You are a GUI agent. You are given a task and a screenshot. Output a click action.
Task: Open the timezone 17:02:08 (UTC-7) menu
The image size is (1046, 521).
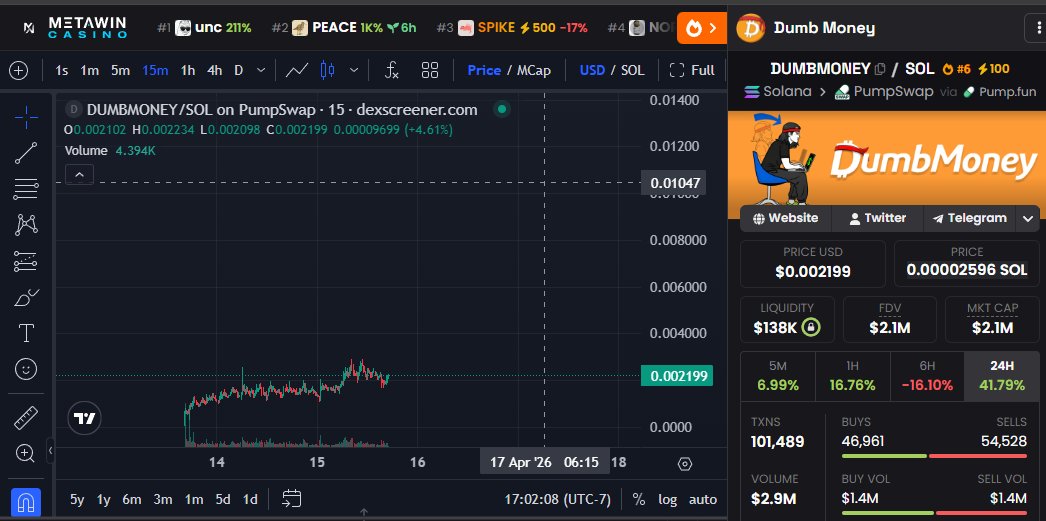tap(557, 499)
